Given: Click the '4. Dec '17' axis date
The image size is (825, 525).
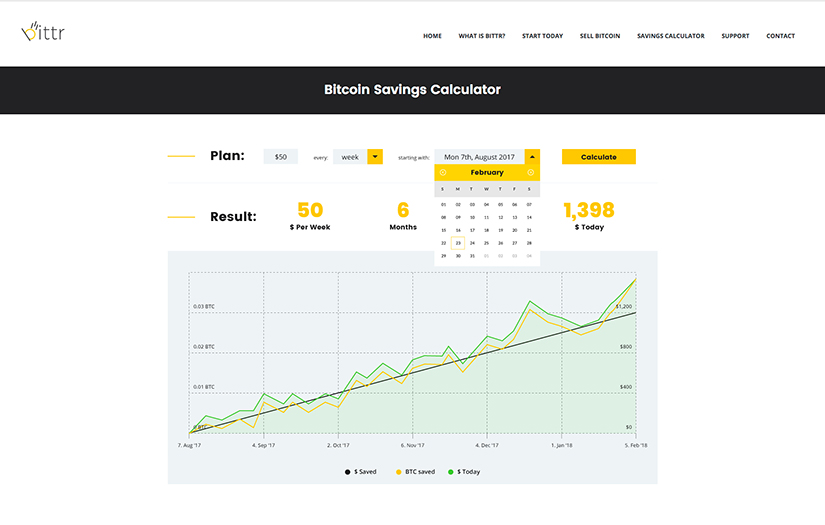Looking at the screenshot, I should tap(487, 445).
